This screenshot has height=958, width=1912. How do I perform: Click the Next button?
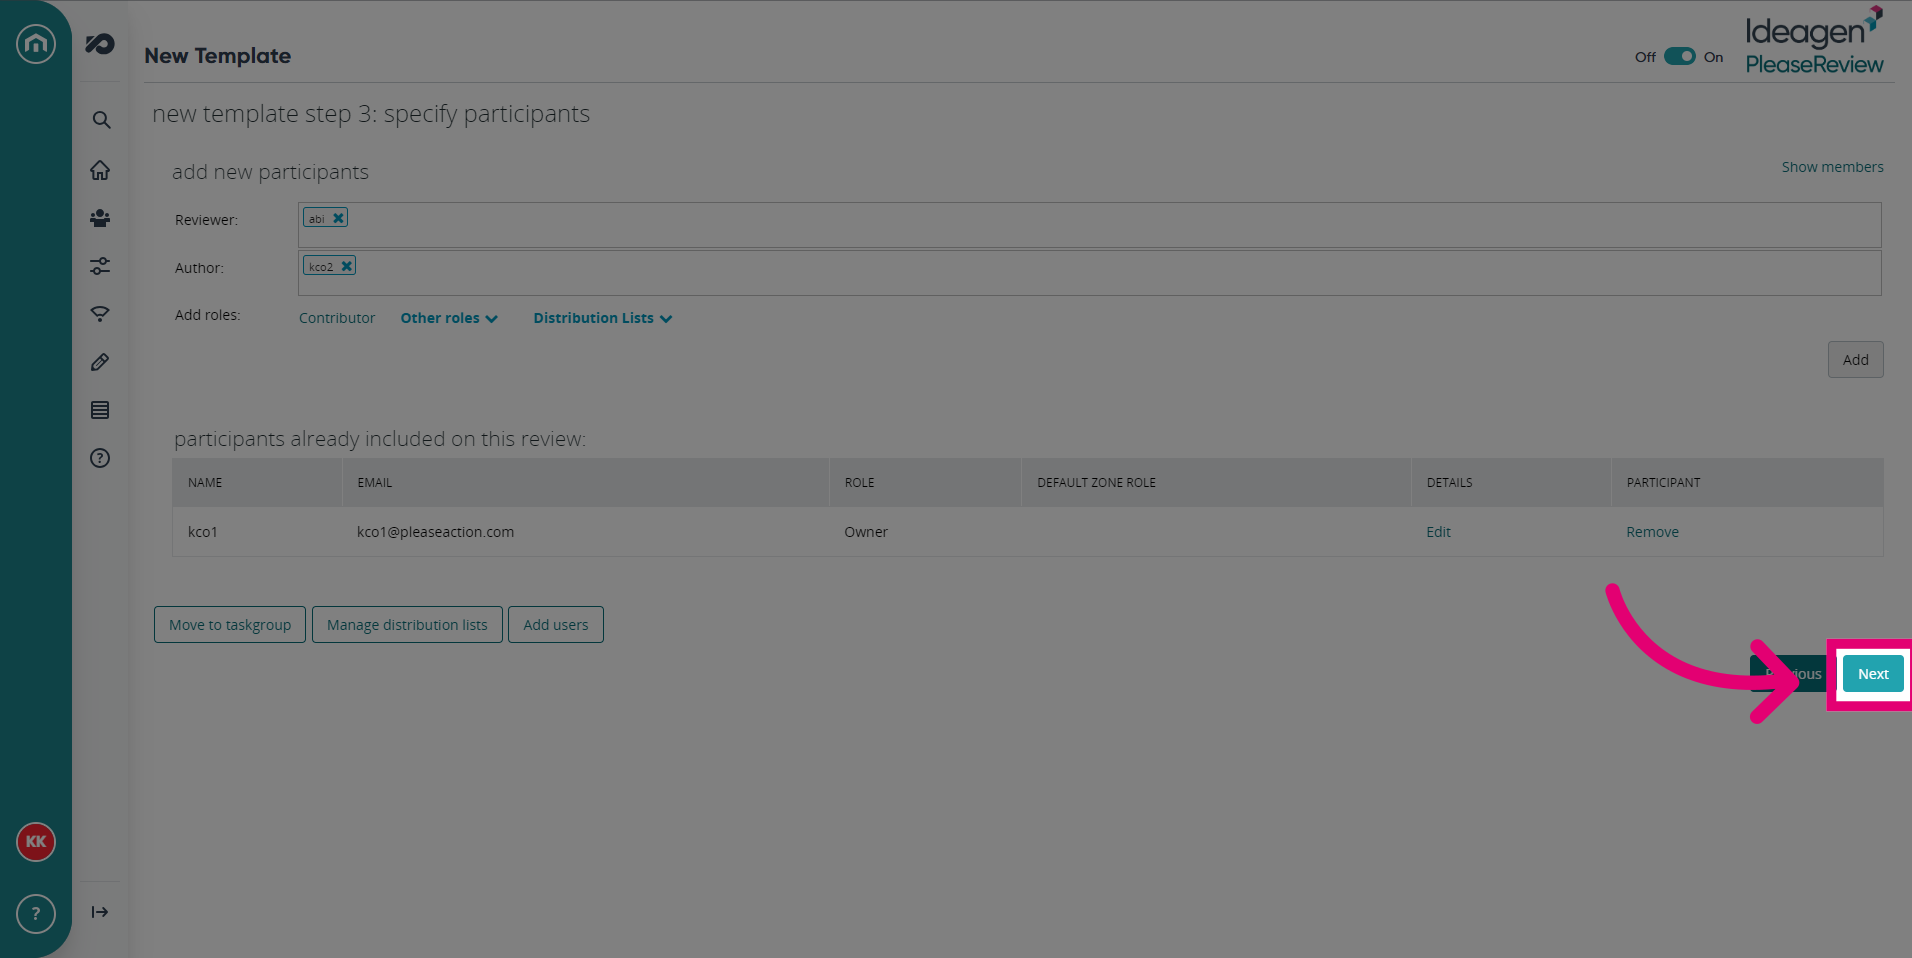click(1873, 674)
